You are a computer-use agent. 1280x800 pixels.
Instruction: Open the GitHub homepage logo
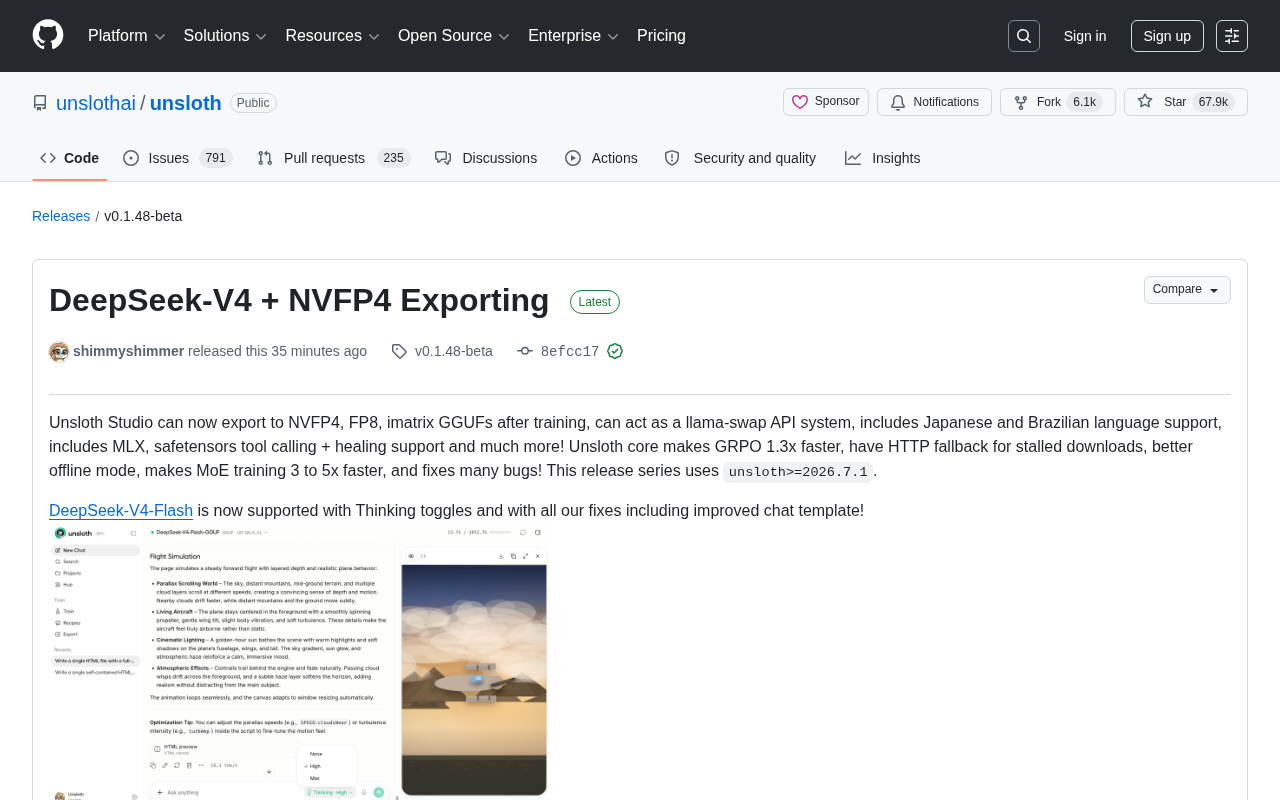click(48, 35)
